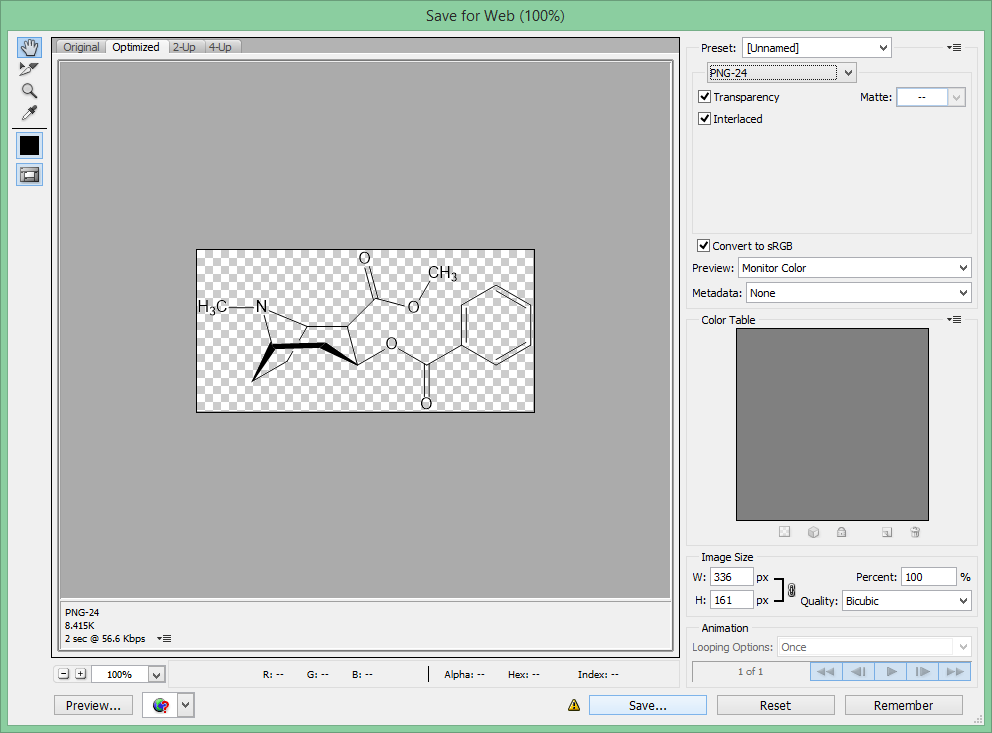Expand the Metadata dropdown
Image resolution: width=992 pixels, height=733 pixels.
[x=859, y=293]
